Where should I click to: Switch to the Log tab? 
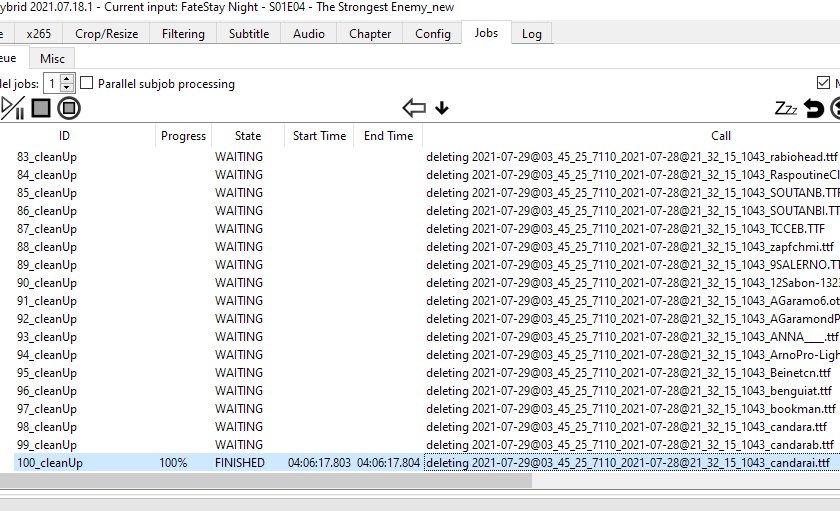click(x=532, y=33)
